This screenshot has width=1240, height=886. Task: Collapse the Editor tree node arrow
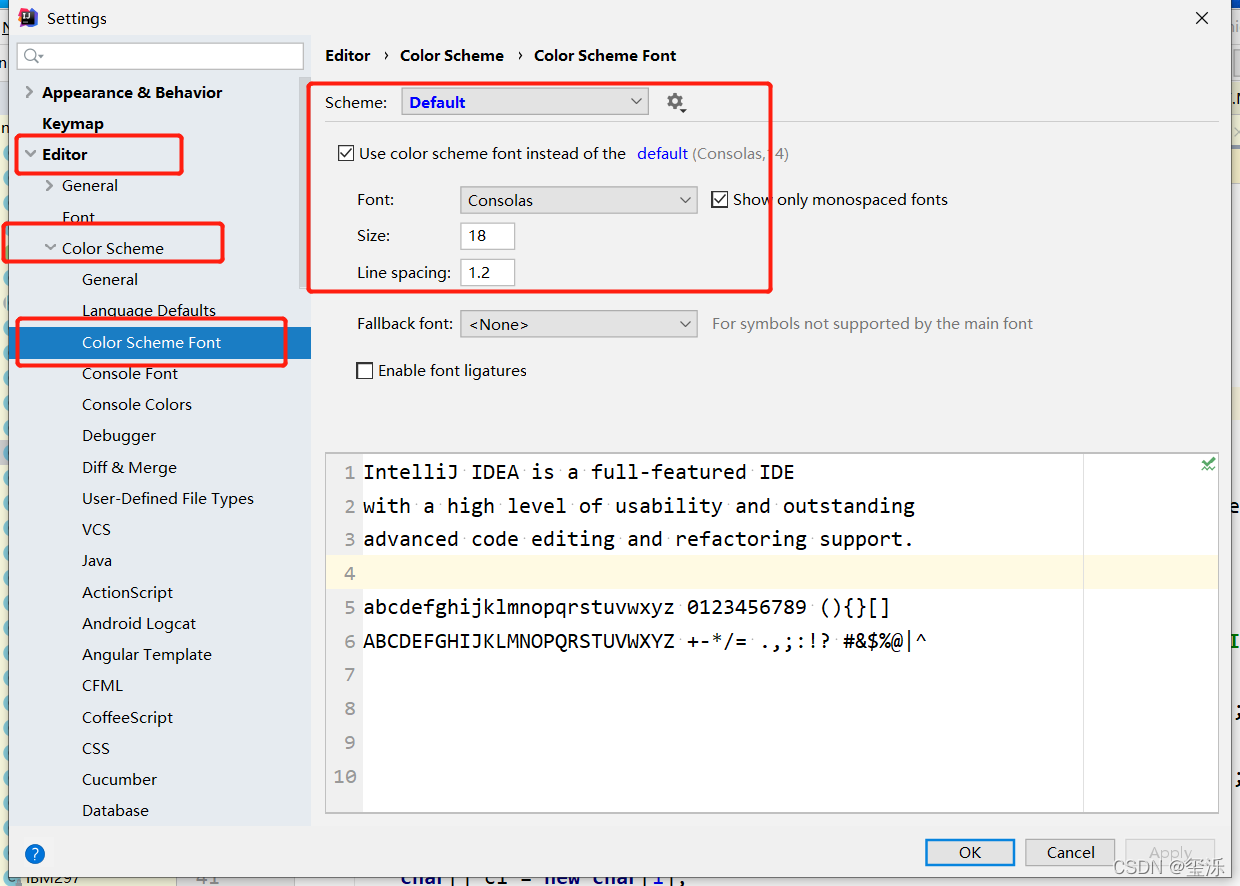tap(30, 154)
